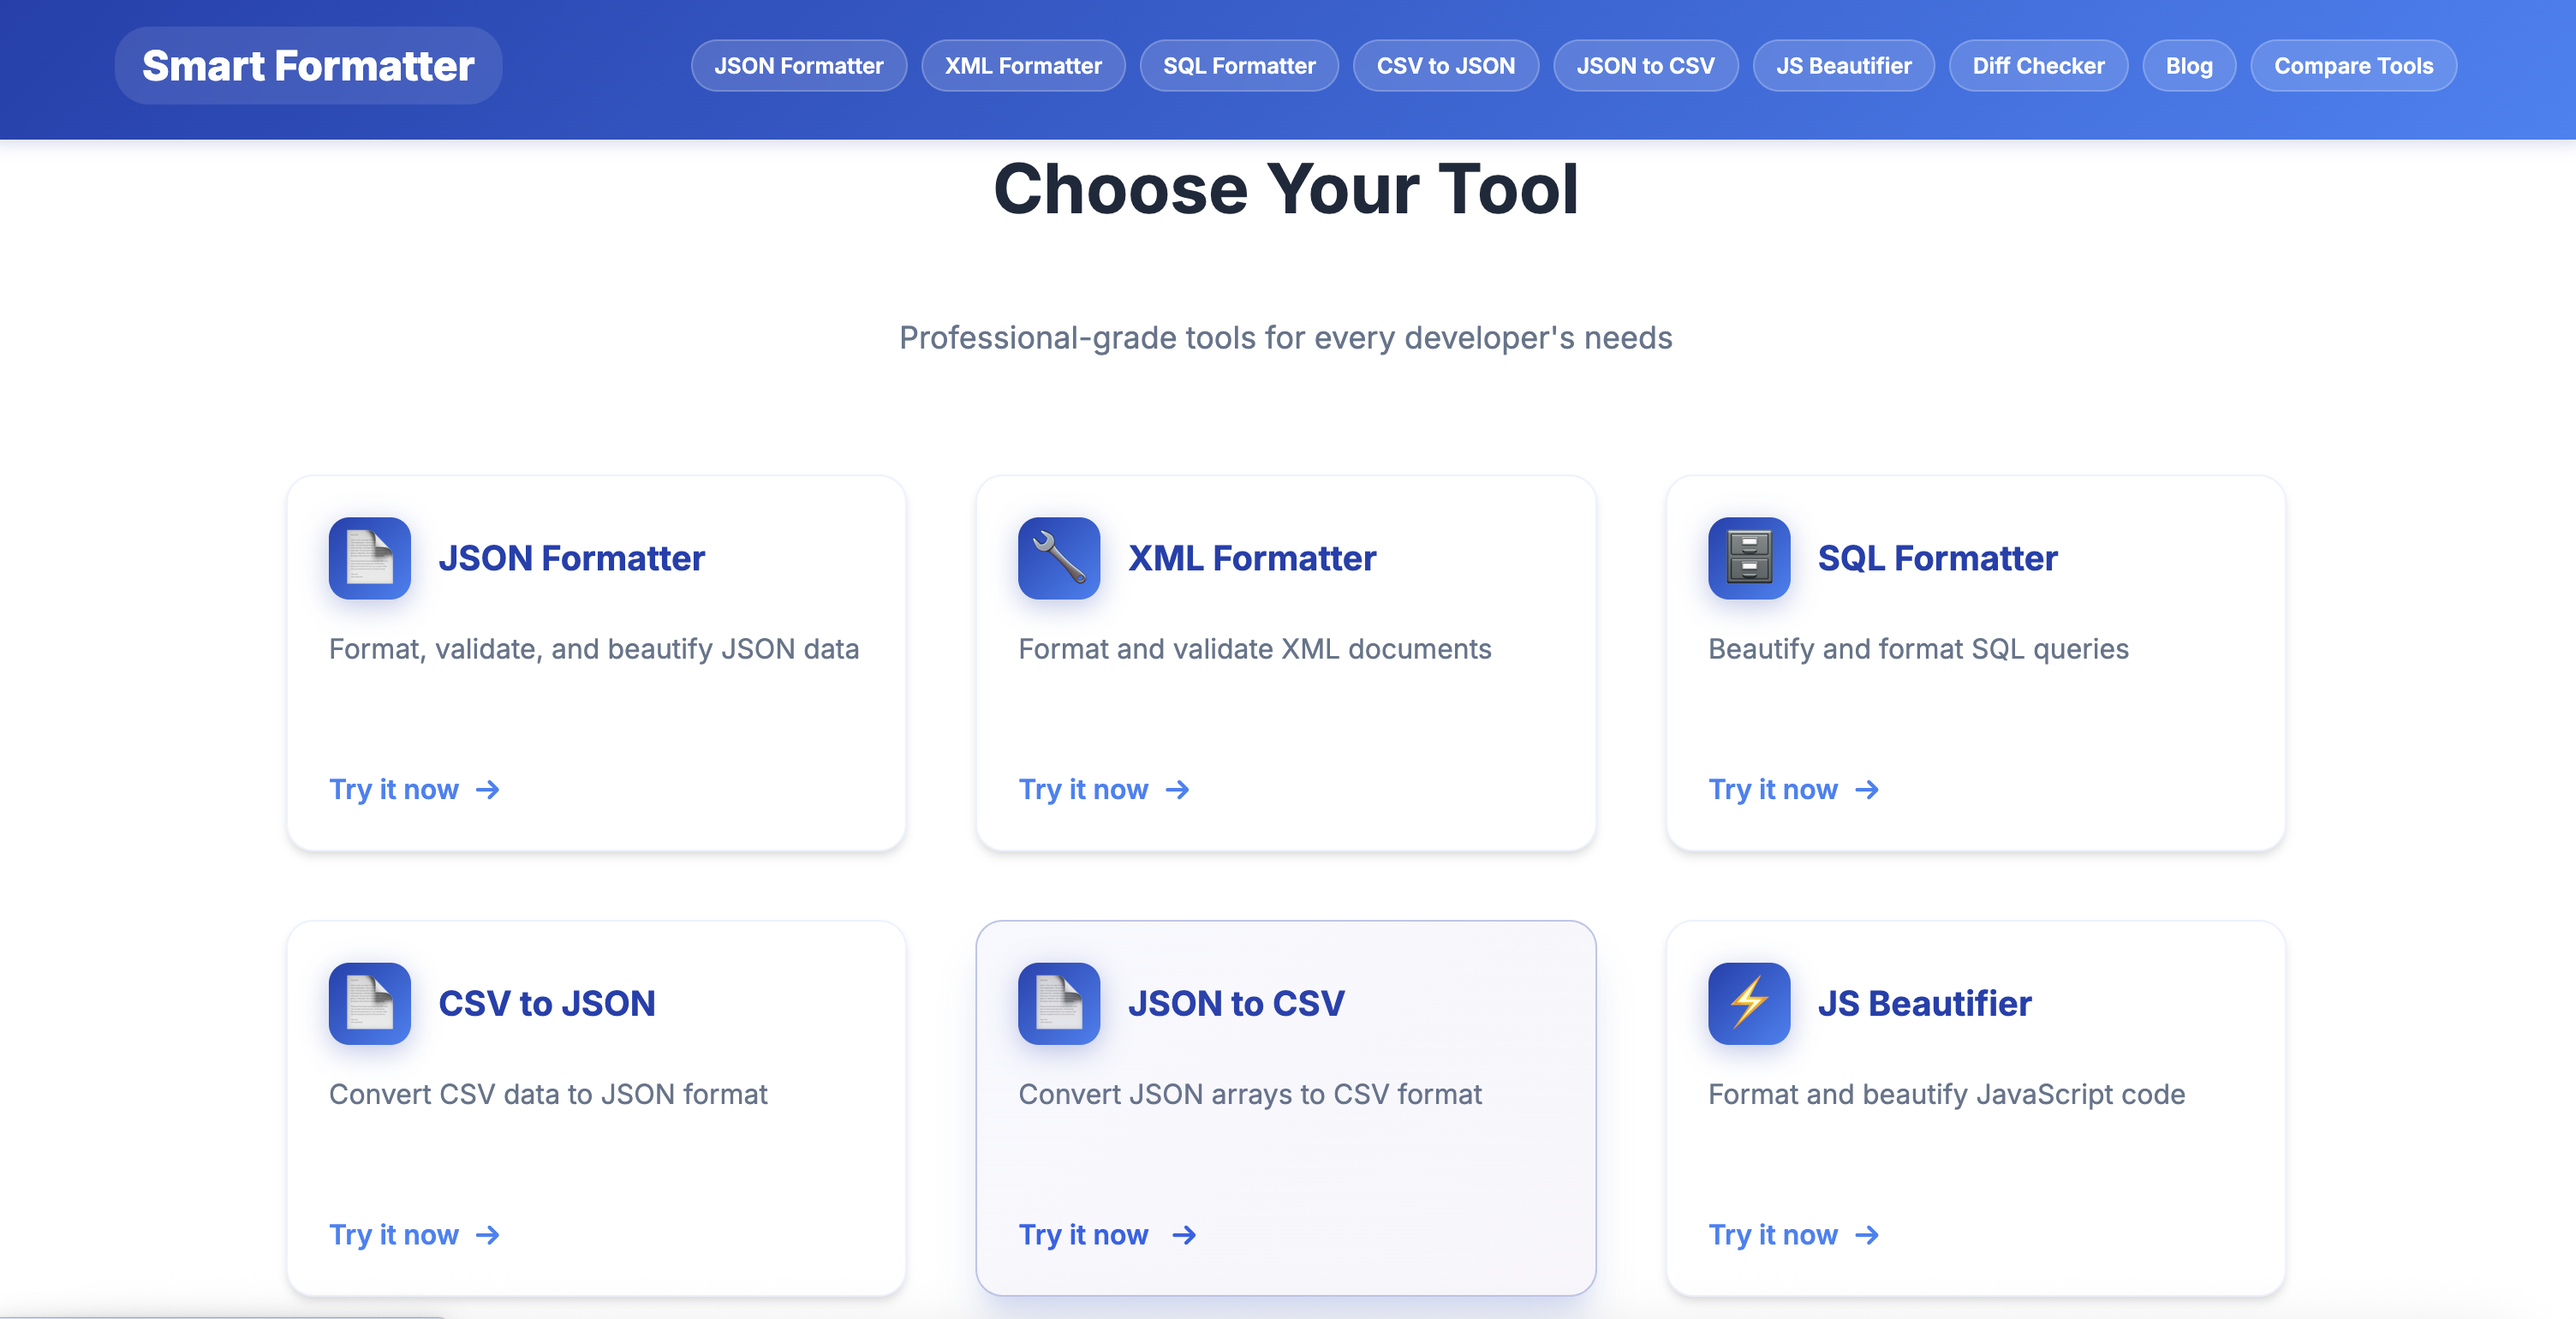Open Compare Tools in the header
The image size is (2576, 1319).
click(2352, 66)
